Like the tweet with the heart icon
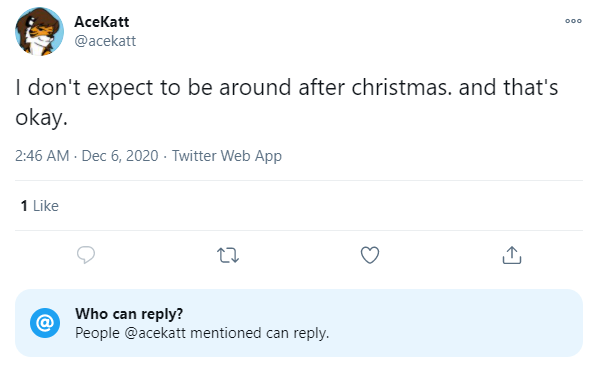 click(x=370, y=255)
